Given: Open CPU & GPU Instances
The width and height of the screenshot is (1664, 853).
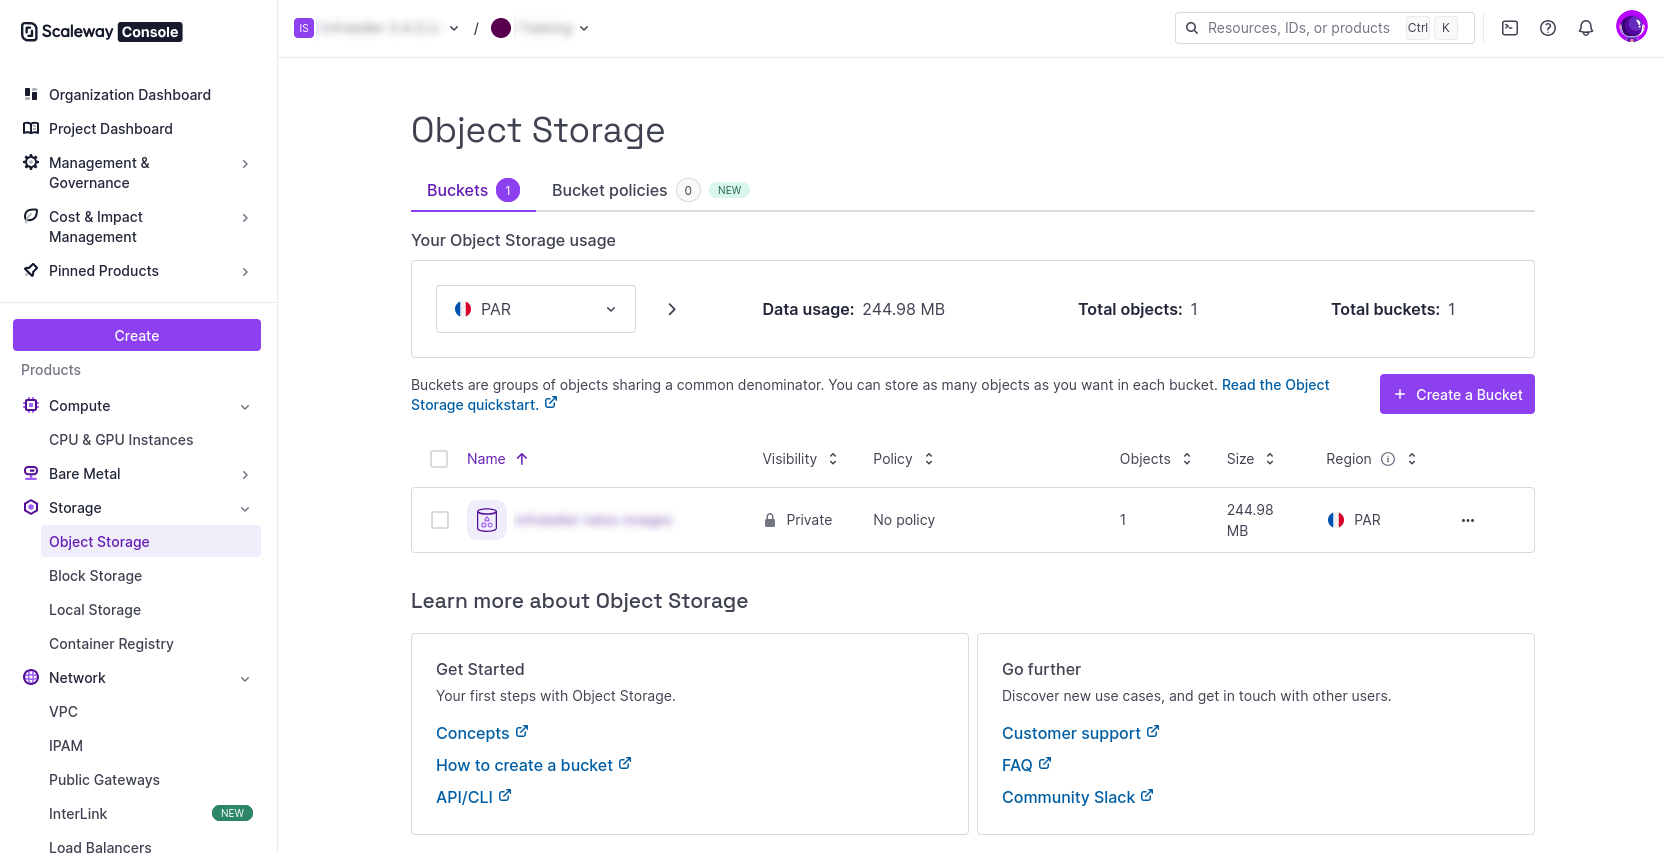Looking at the screenshot, I should click(x=121, y=439).
